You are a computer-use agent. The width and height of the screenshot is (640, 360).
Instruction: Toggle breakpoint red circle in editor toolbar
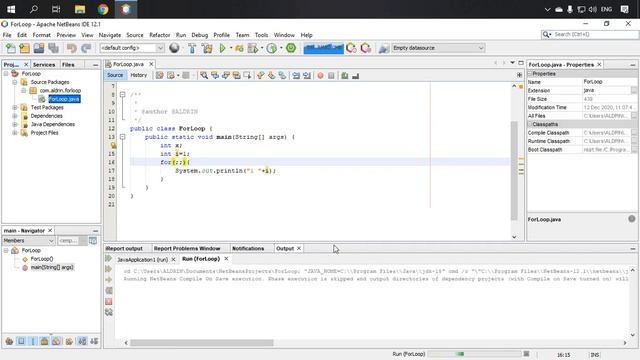point(320,76)
